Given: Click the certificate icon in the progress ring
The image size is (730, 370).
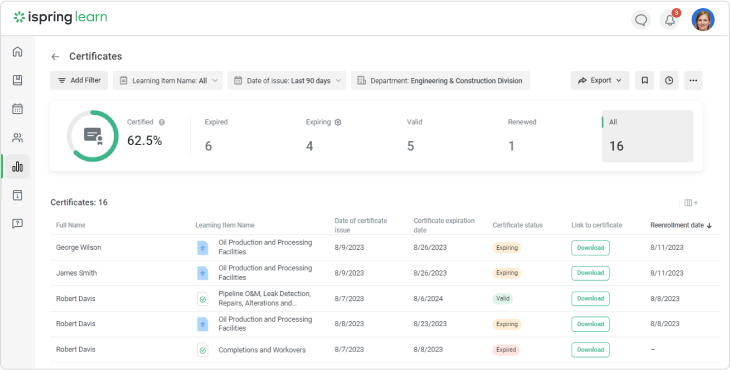Looking at the screenshot, I should [x=93, y=136].
